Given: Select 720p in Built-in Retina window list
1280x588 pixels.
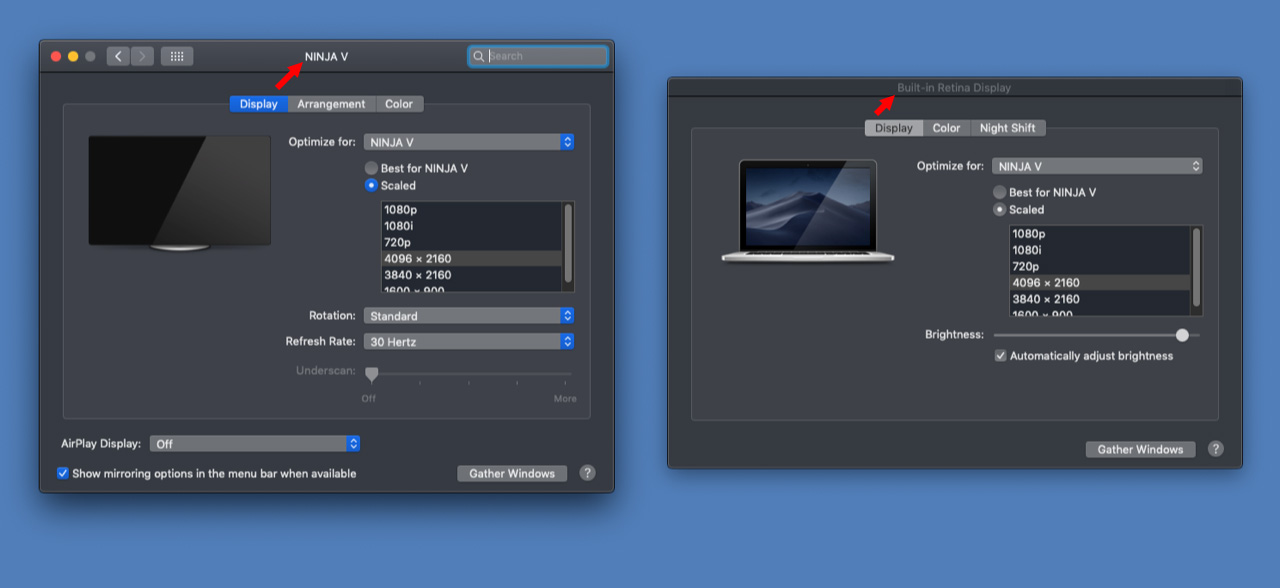Looking at the screenshot, I should tap(1099, 266).
